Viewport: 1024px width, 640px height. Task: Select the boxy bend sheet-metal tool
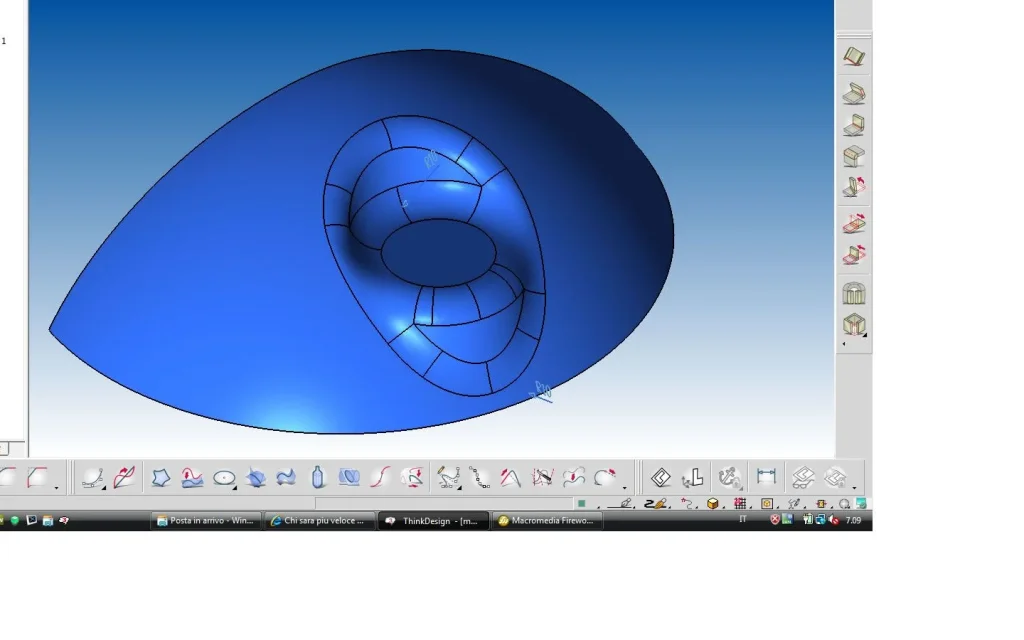click(854, 156)
